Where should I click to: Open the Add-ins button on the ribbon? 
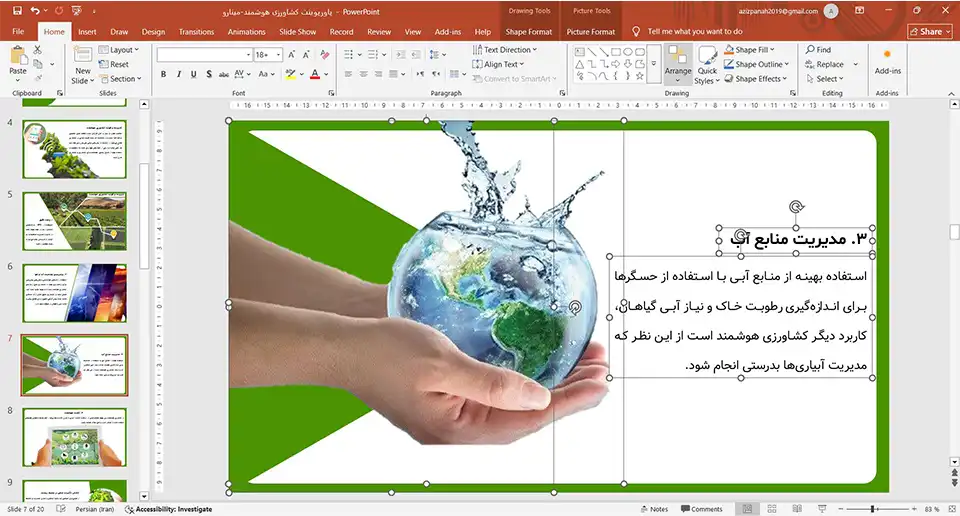tap(887, 62)
